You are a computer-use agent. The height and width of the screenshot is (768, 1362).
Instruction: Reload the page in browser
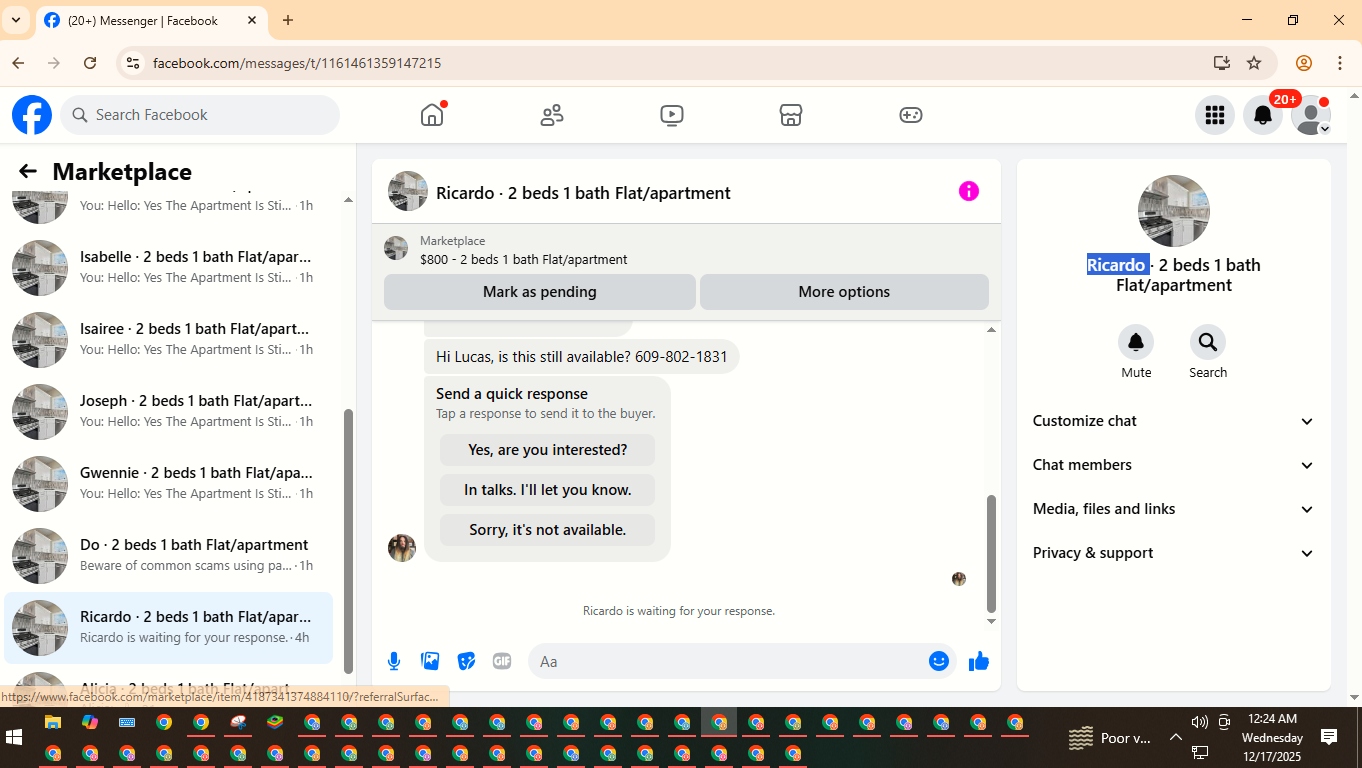tap(90, 63)
